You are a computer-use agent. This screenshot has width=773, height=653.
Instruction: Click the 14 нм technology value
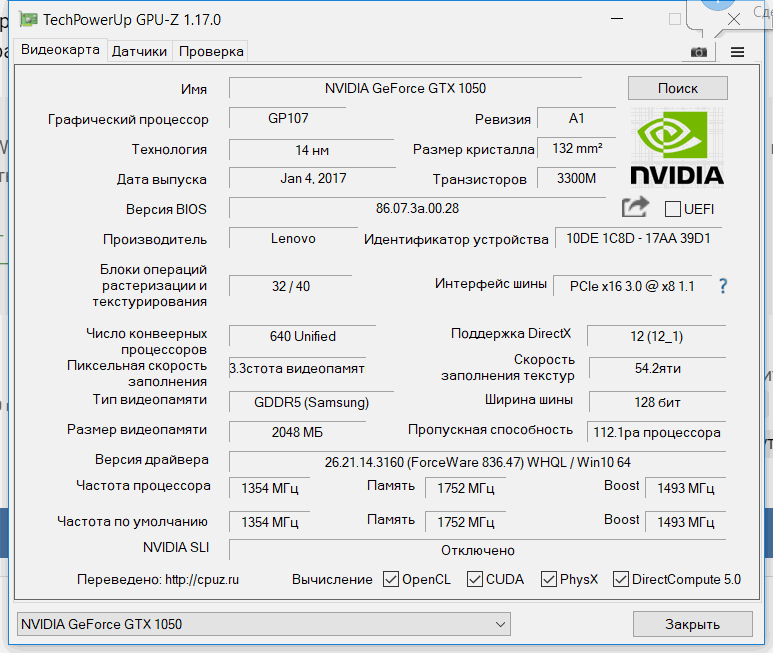312,150
